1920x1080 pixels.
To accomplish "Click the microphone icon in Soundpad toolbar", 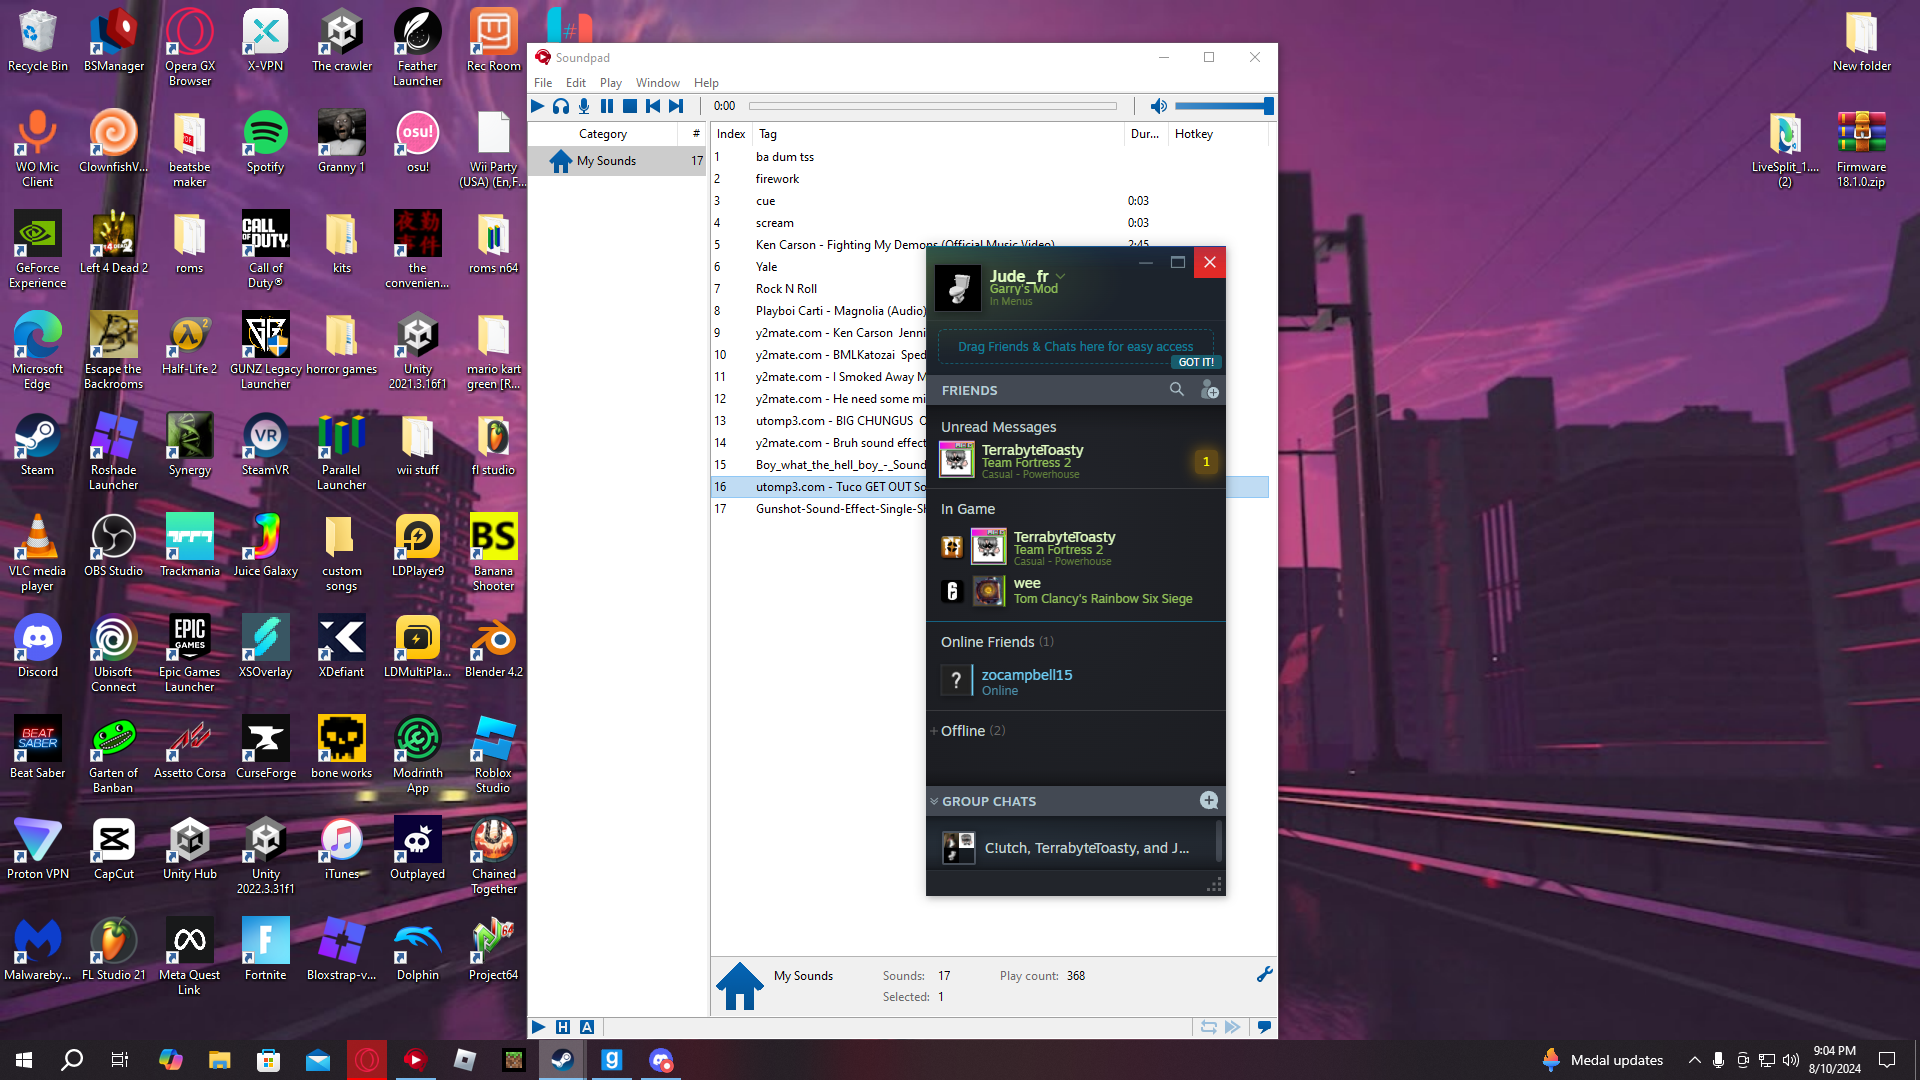I will coord(584,106).
